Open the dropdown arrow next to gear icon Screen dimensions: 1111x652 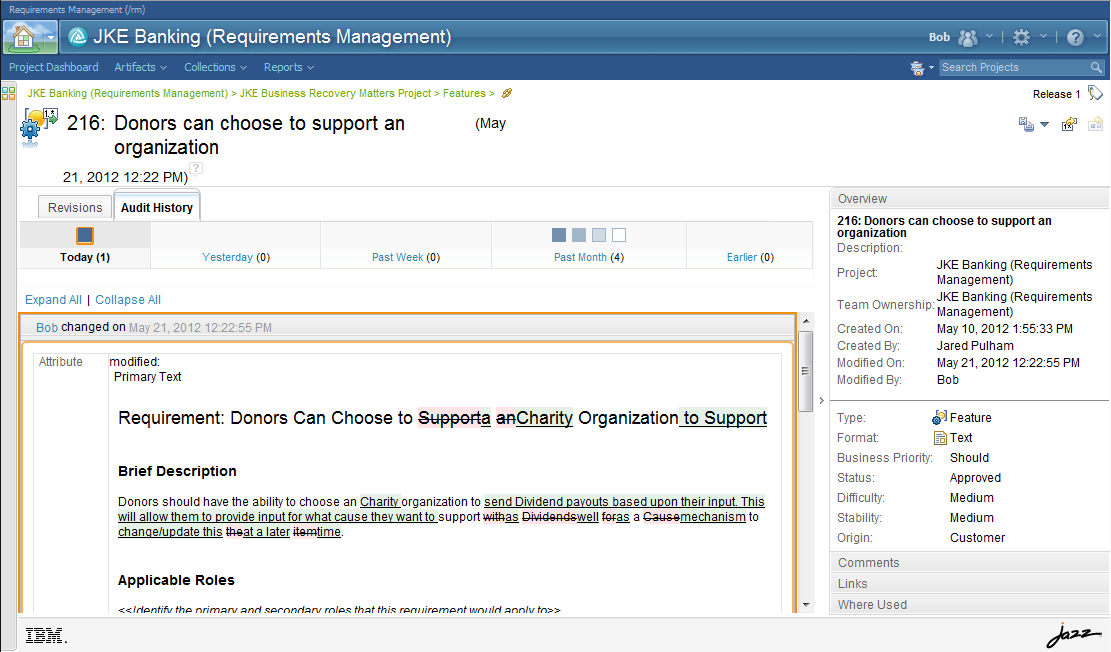pyautogui.click(x=1043, y=36)
